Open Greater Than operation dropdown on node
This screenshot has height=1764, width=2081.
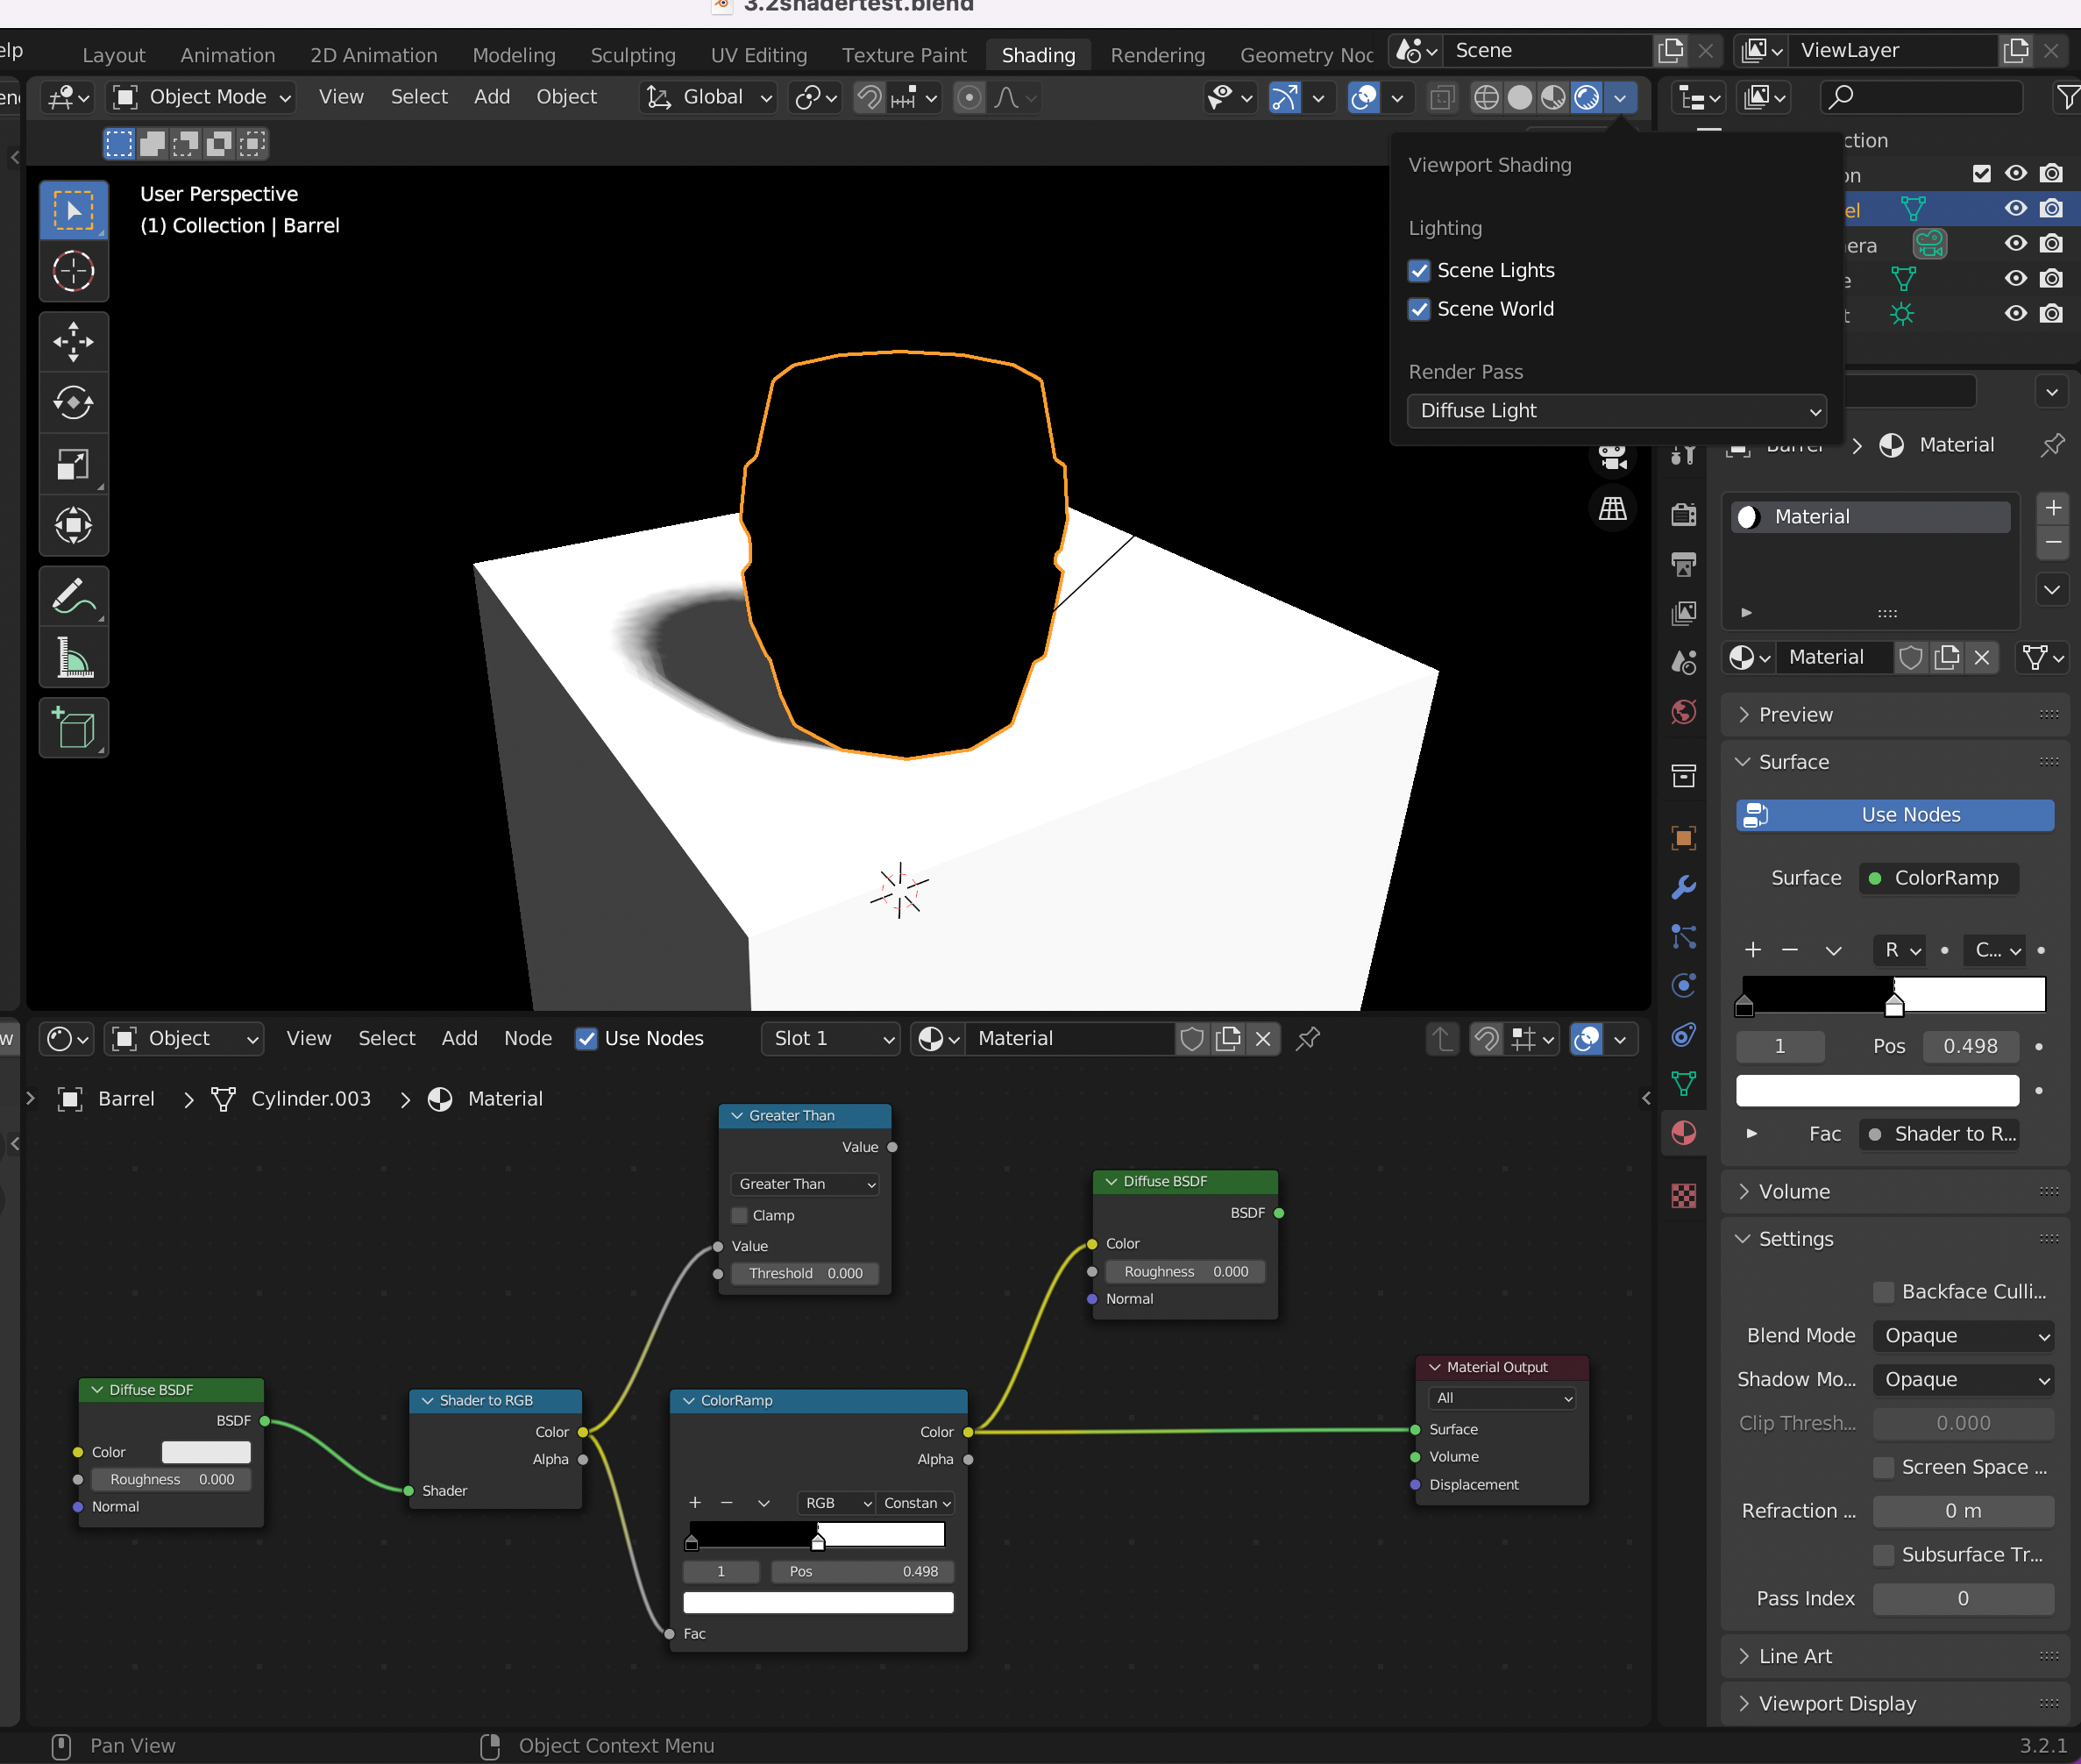tap(805, 1184)
